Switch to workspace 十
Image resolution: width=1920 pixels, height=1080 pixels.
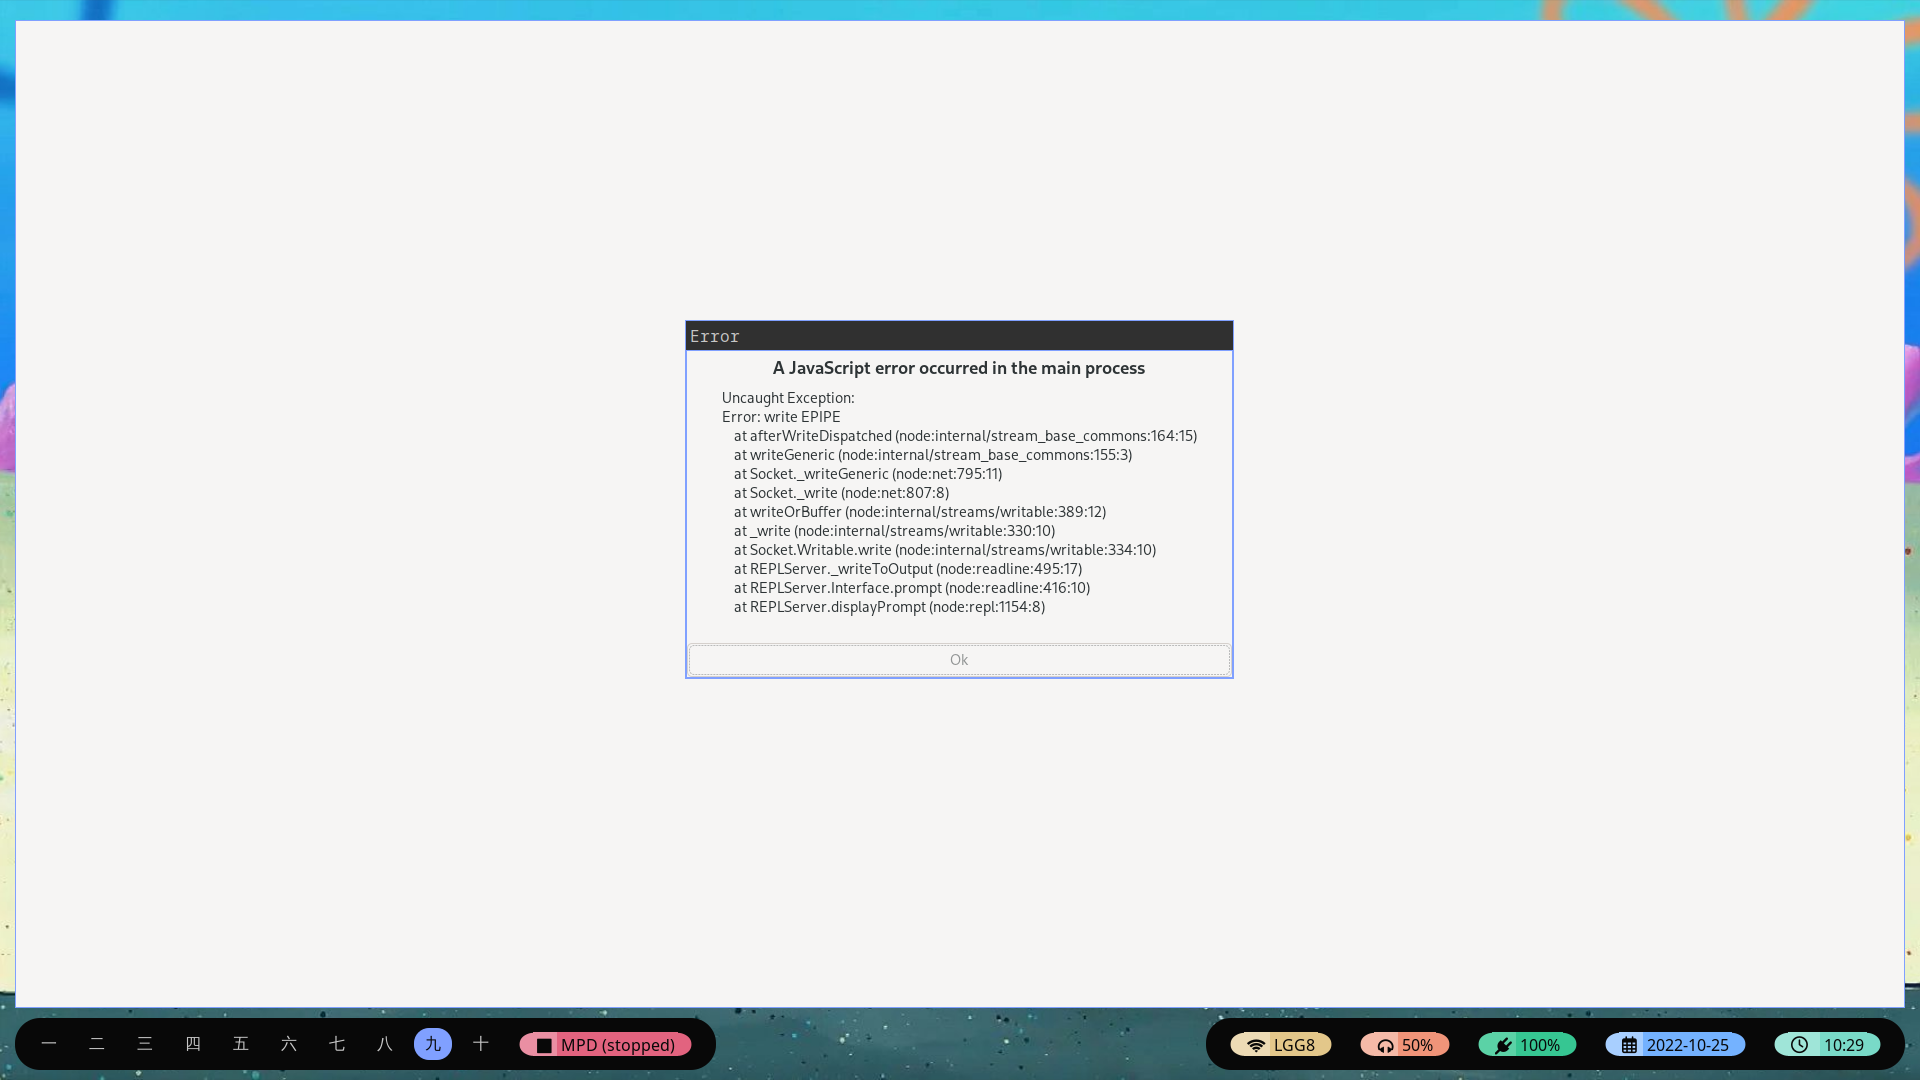[x=481, y=1044]
